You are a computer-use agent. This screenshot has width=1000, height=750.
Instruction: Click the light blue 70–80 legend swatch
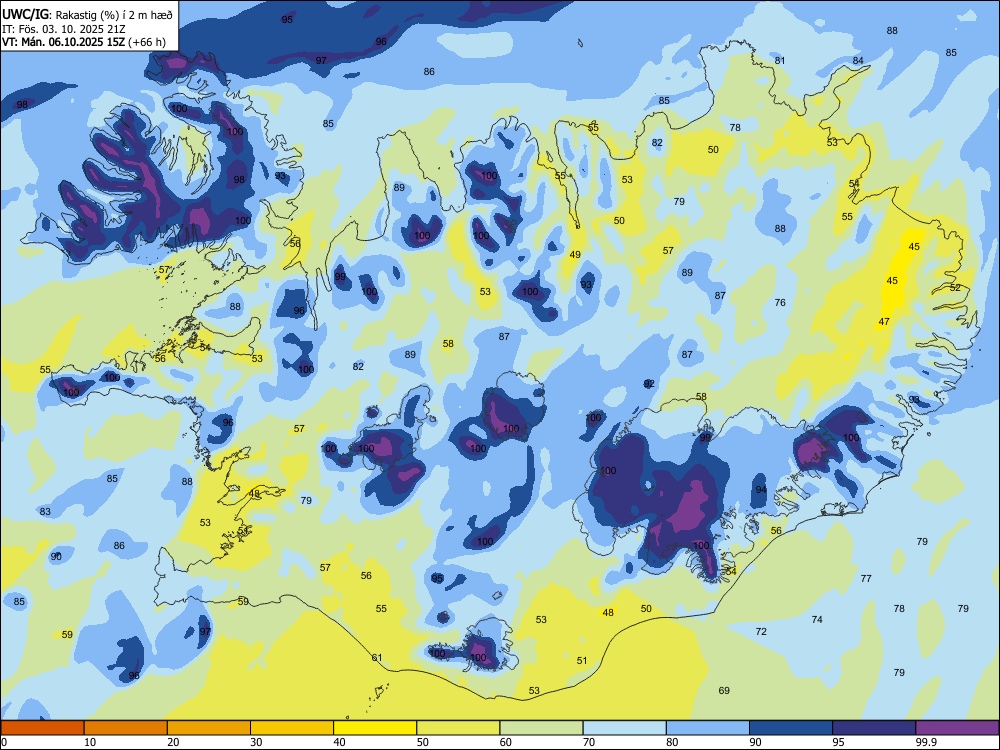[x=624, y=728]
